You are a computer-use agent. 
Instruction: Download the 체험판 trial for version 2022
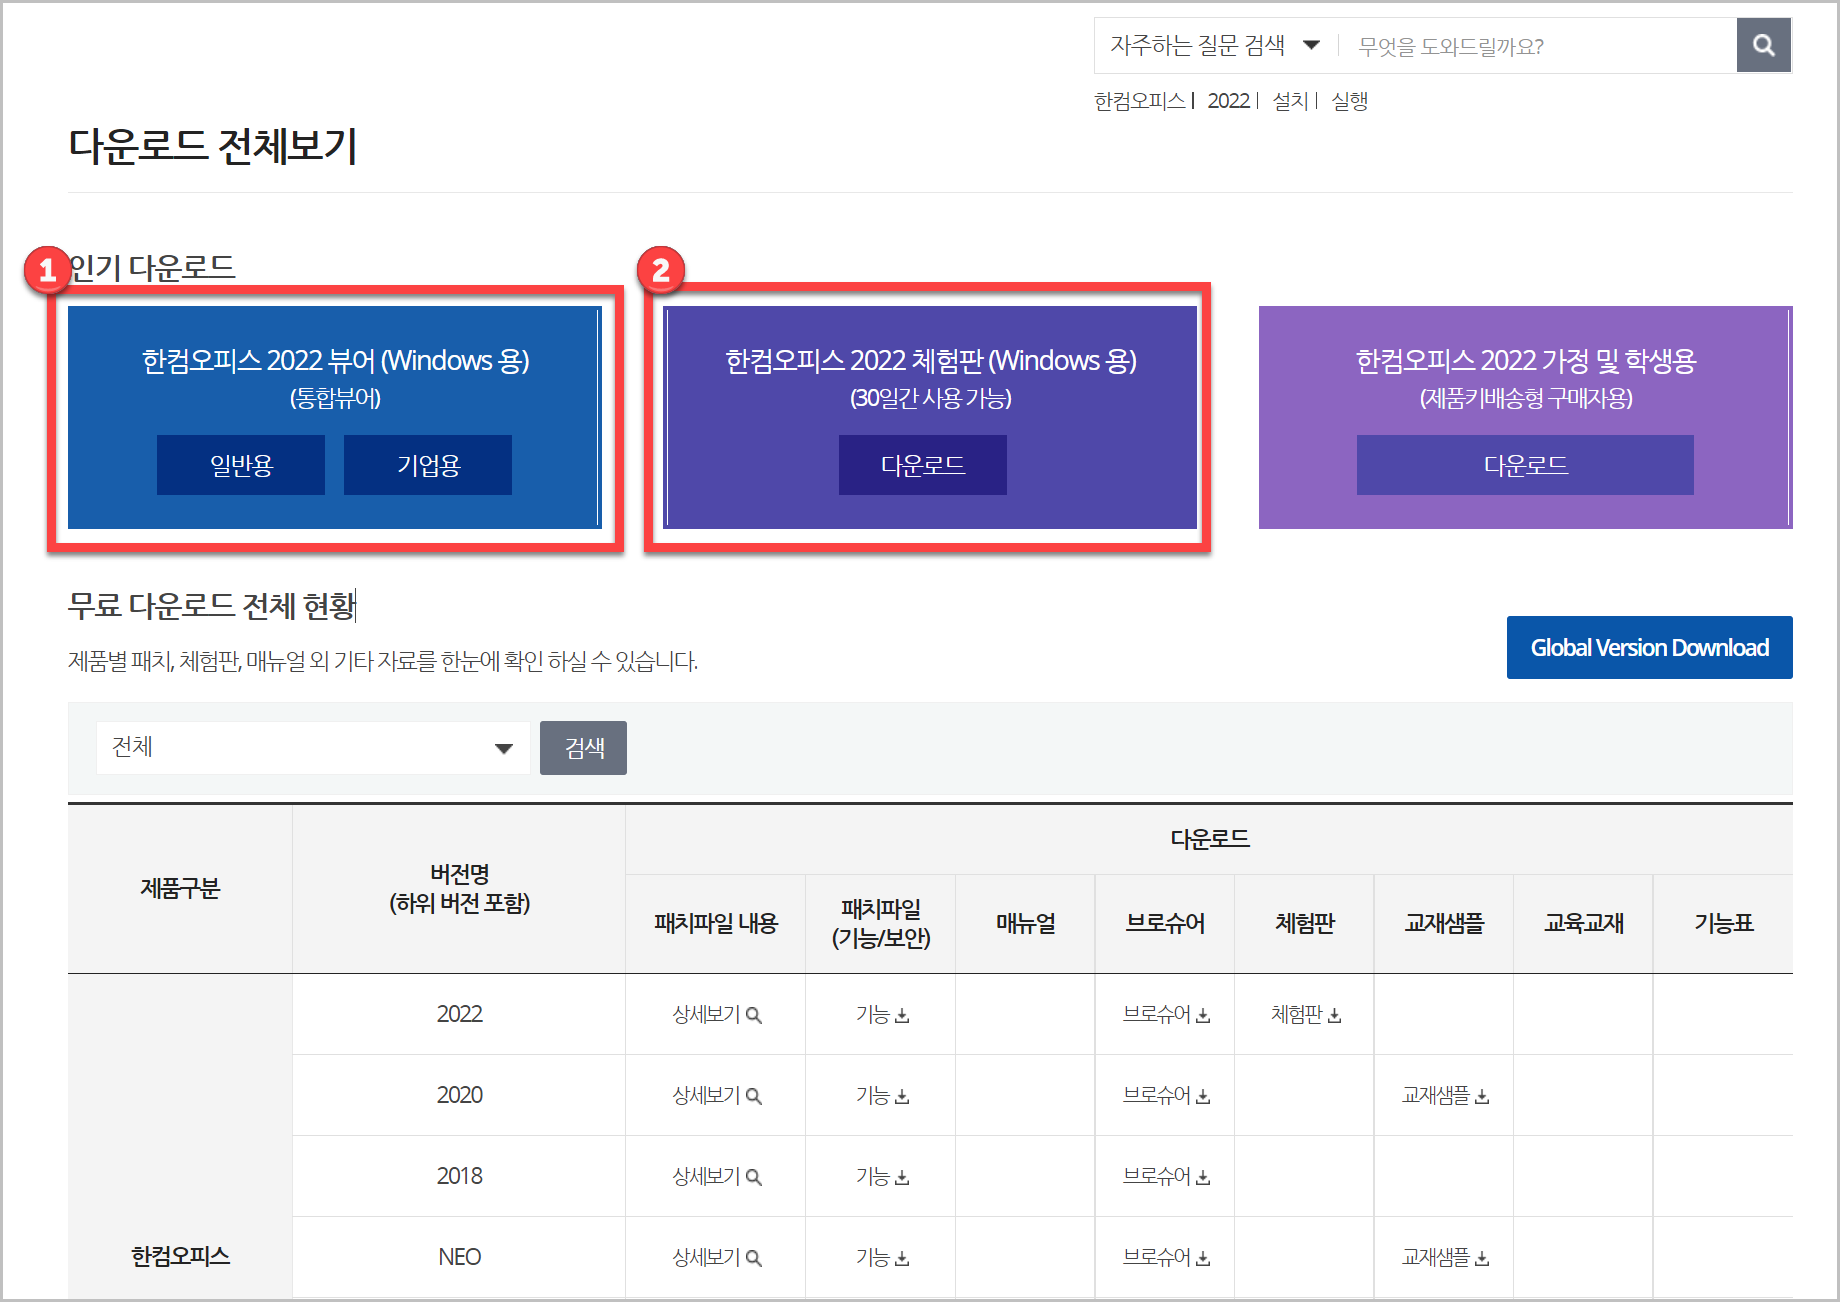1303,1014
